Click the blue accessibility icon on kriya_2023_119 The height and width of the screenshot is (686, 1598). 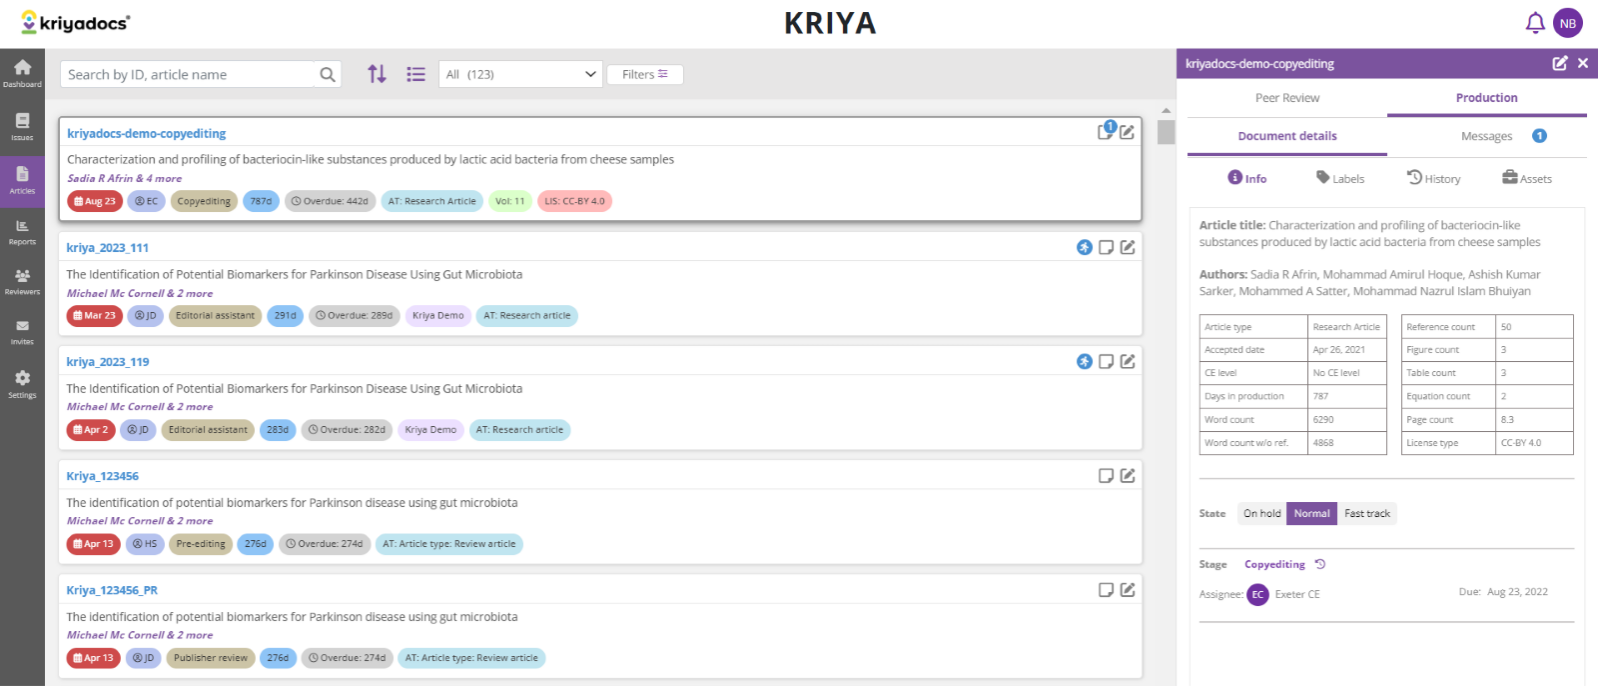(x=1084, y=361)
